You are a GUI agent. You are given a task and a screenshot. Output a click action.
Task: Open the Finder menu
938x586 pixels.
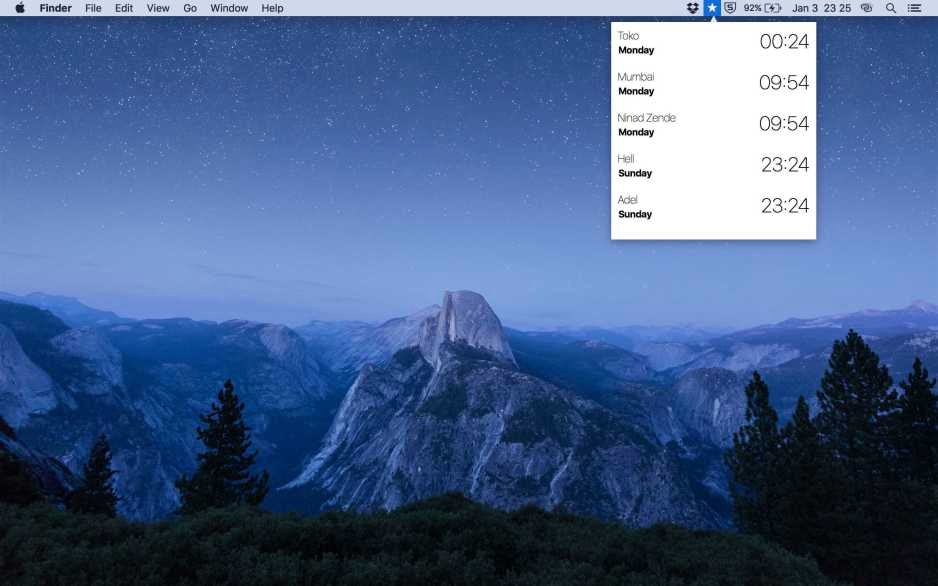tap(56, 8)
